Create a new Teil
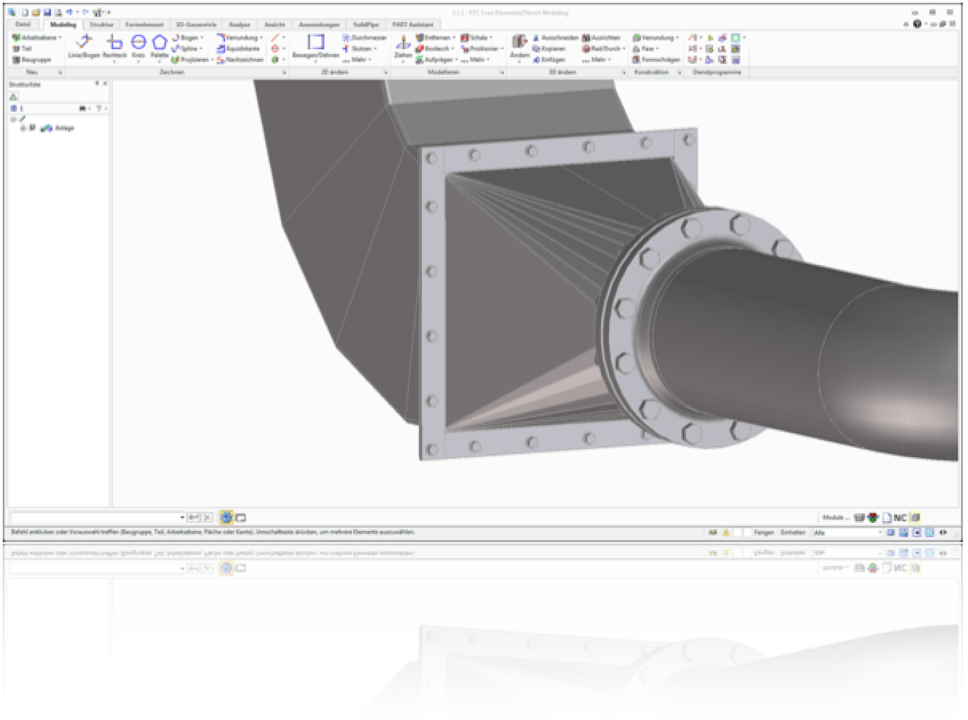This screenshot has width=968, height=720. [22, 49]
